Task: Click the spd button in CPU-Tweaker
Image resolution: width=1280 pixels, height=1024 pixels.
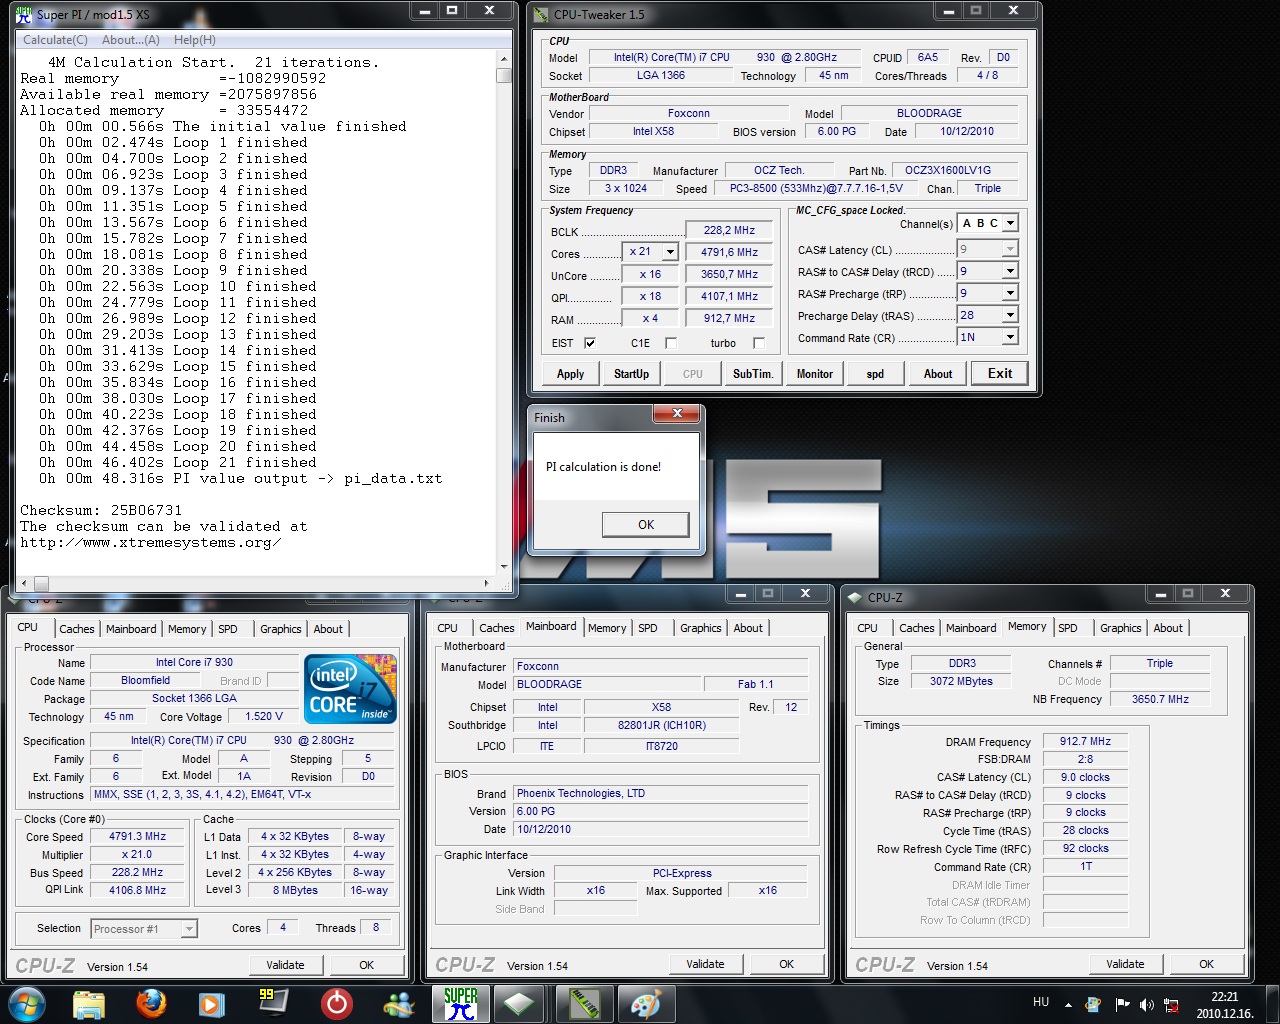Action: coord(875,374)
